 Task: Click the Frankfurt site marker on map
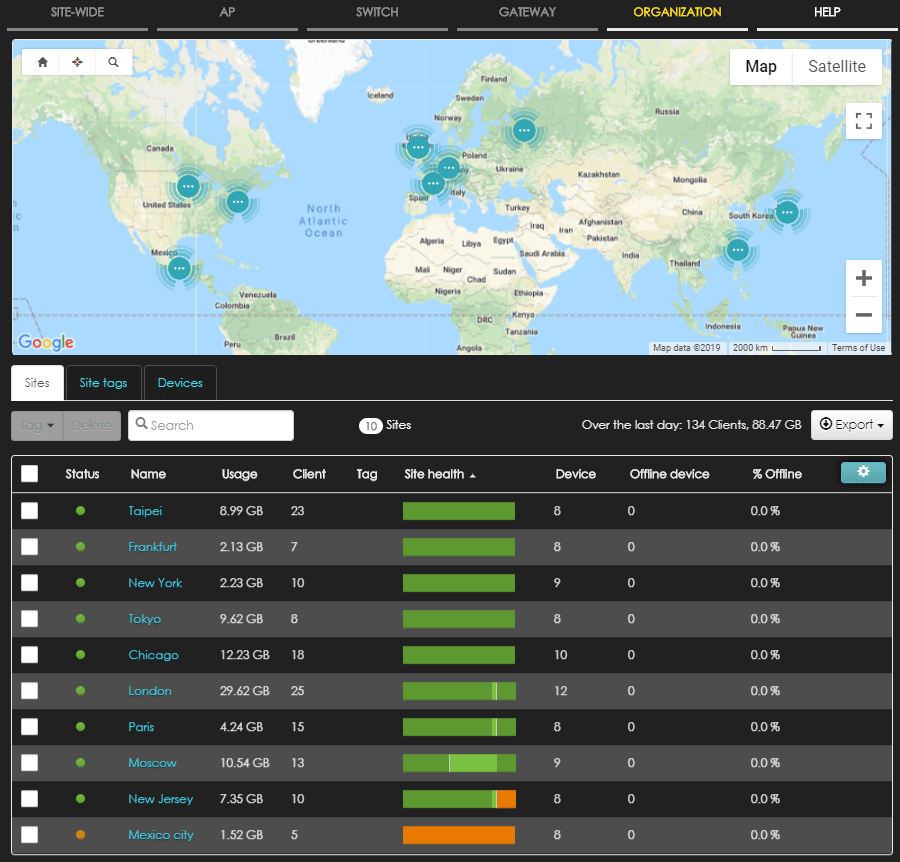[x=448, y=168]
